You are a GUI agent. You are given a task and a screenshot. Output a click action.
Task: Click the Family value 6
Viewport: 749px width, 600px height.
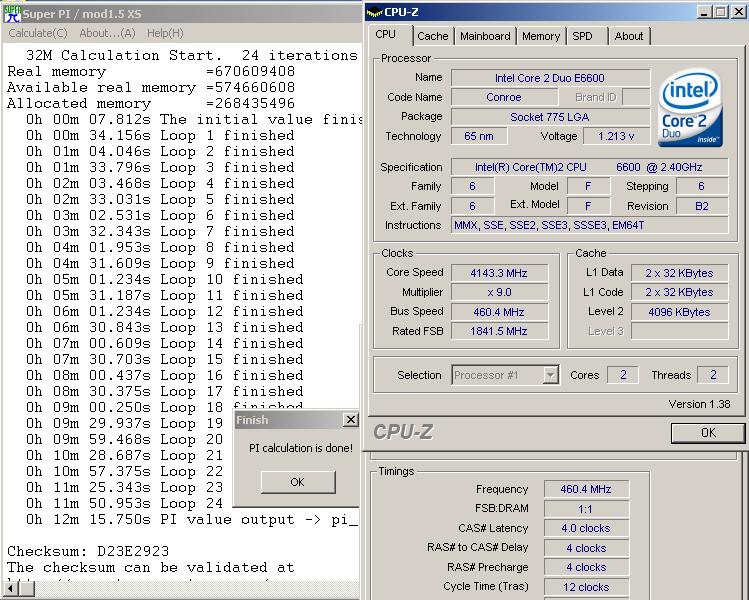coord(472,186)
